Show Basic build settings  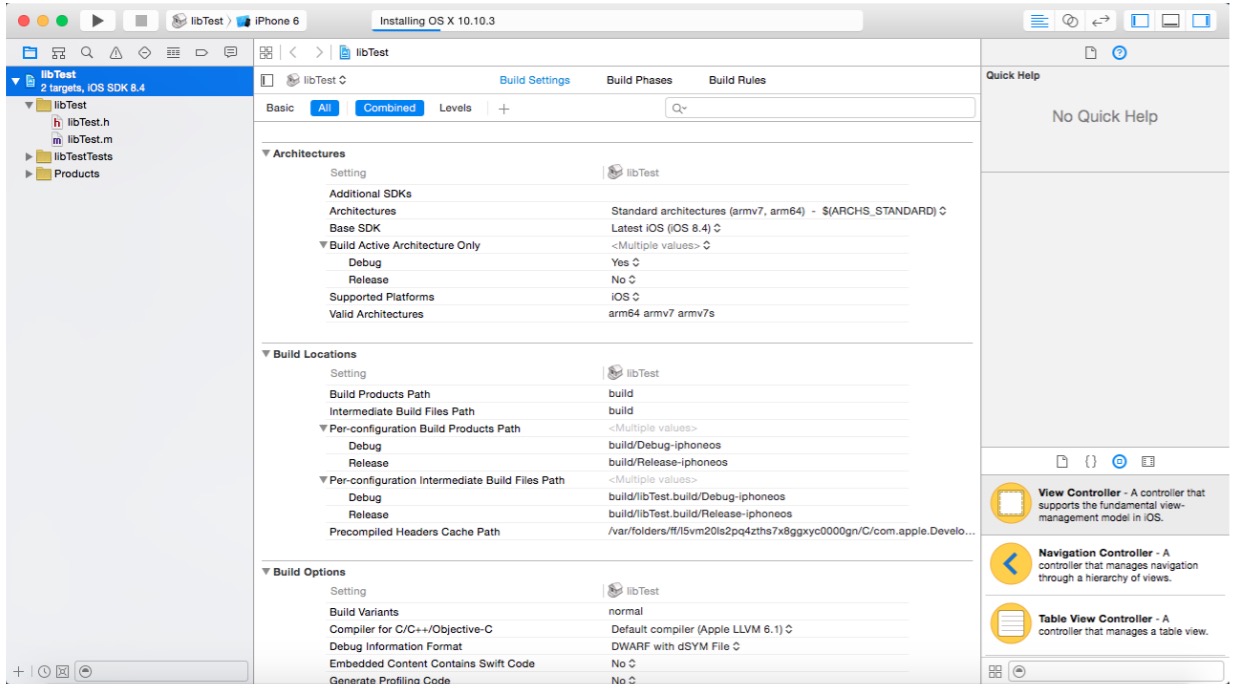pyautogui.click(x=281, y=108)
